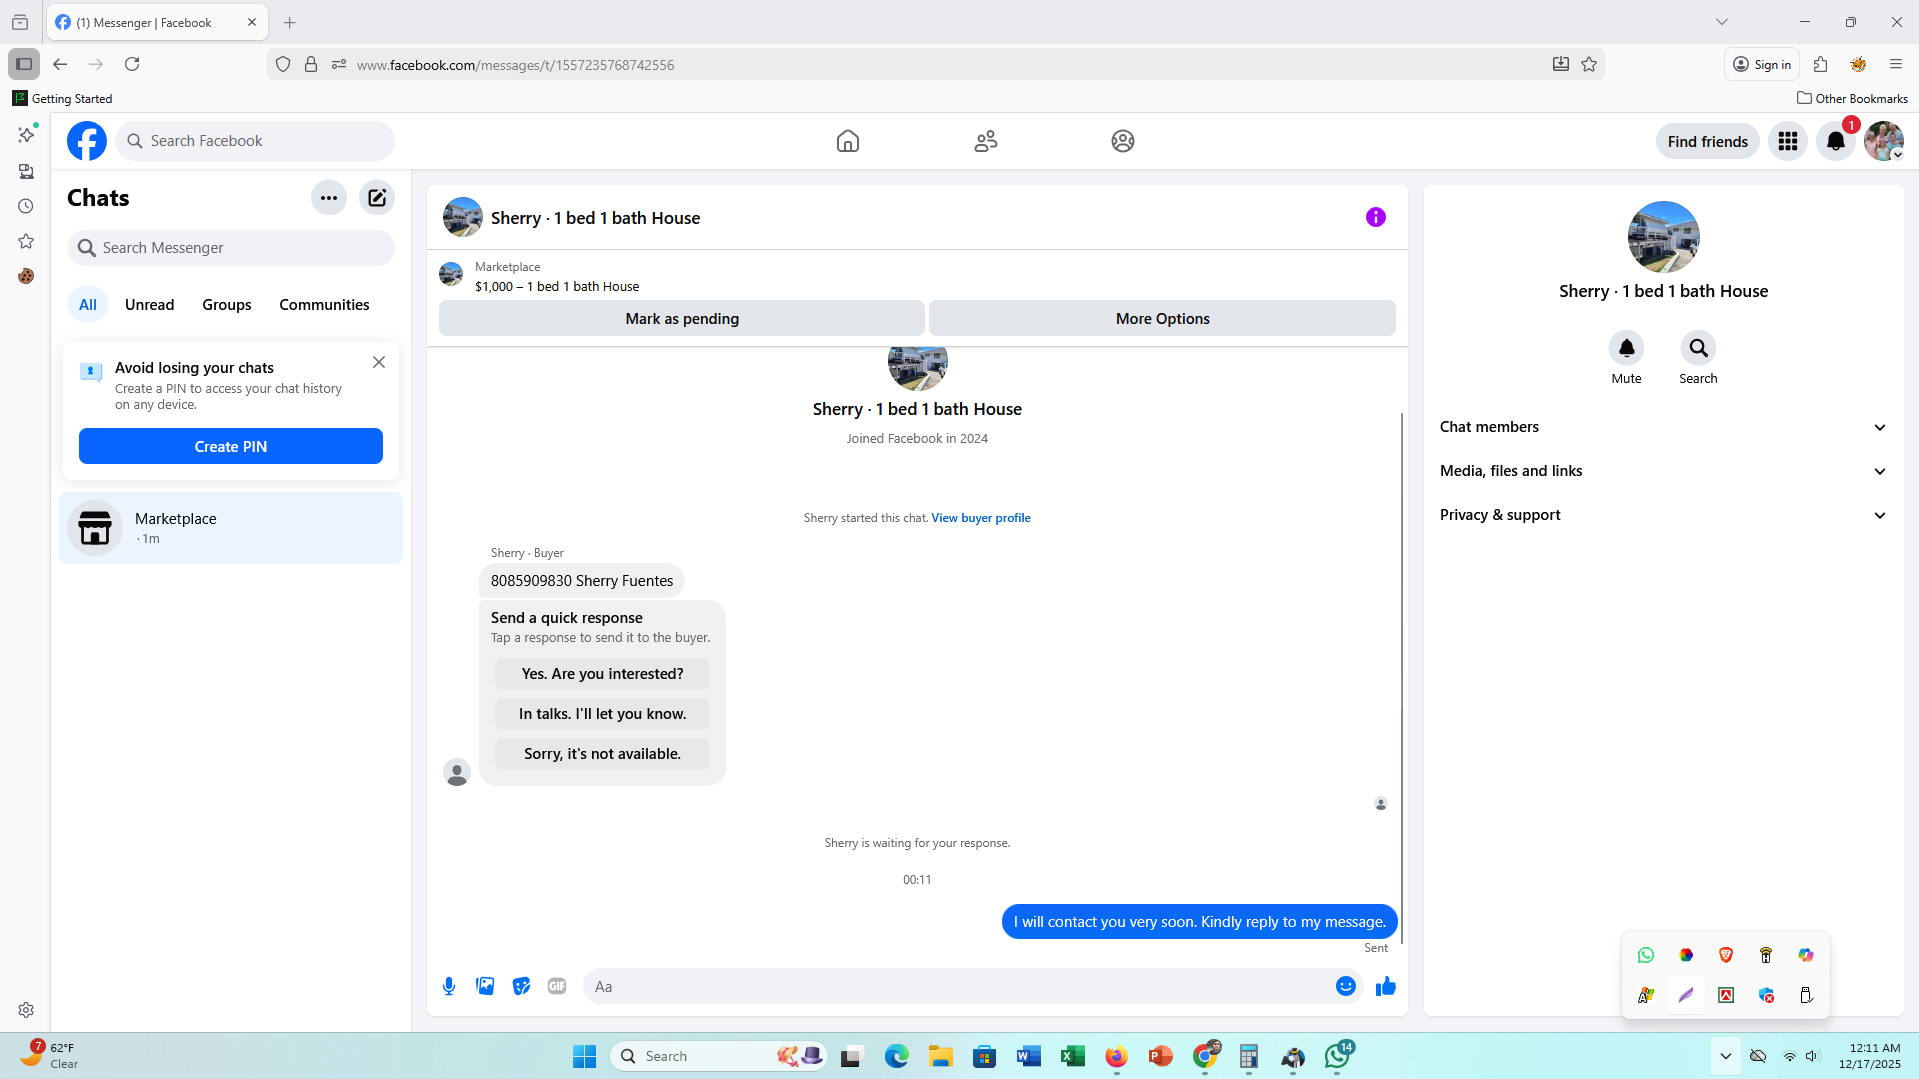Reload the page with the refresh icon
The image size is (1919, 1079).
(132, 64)
